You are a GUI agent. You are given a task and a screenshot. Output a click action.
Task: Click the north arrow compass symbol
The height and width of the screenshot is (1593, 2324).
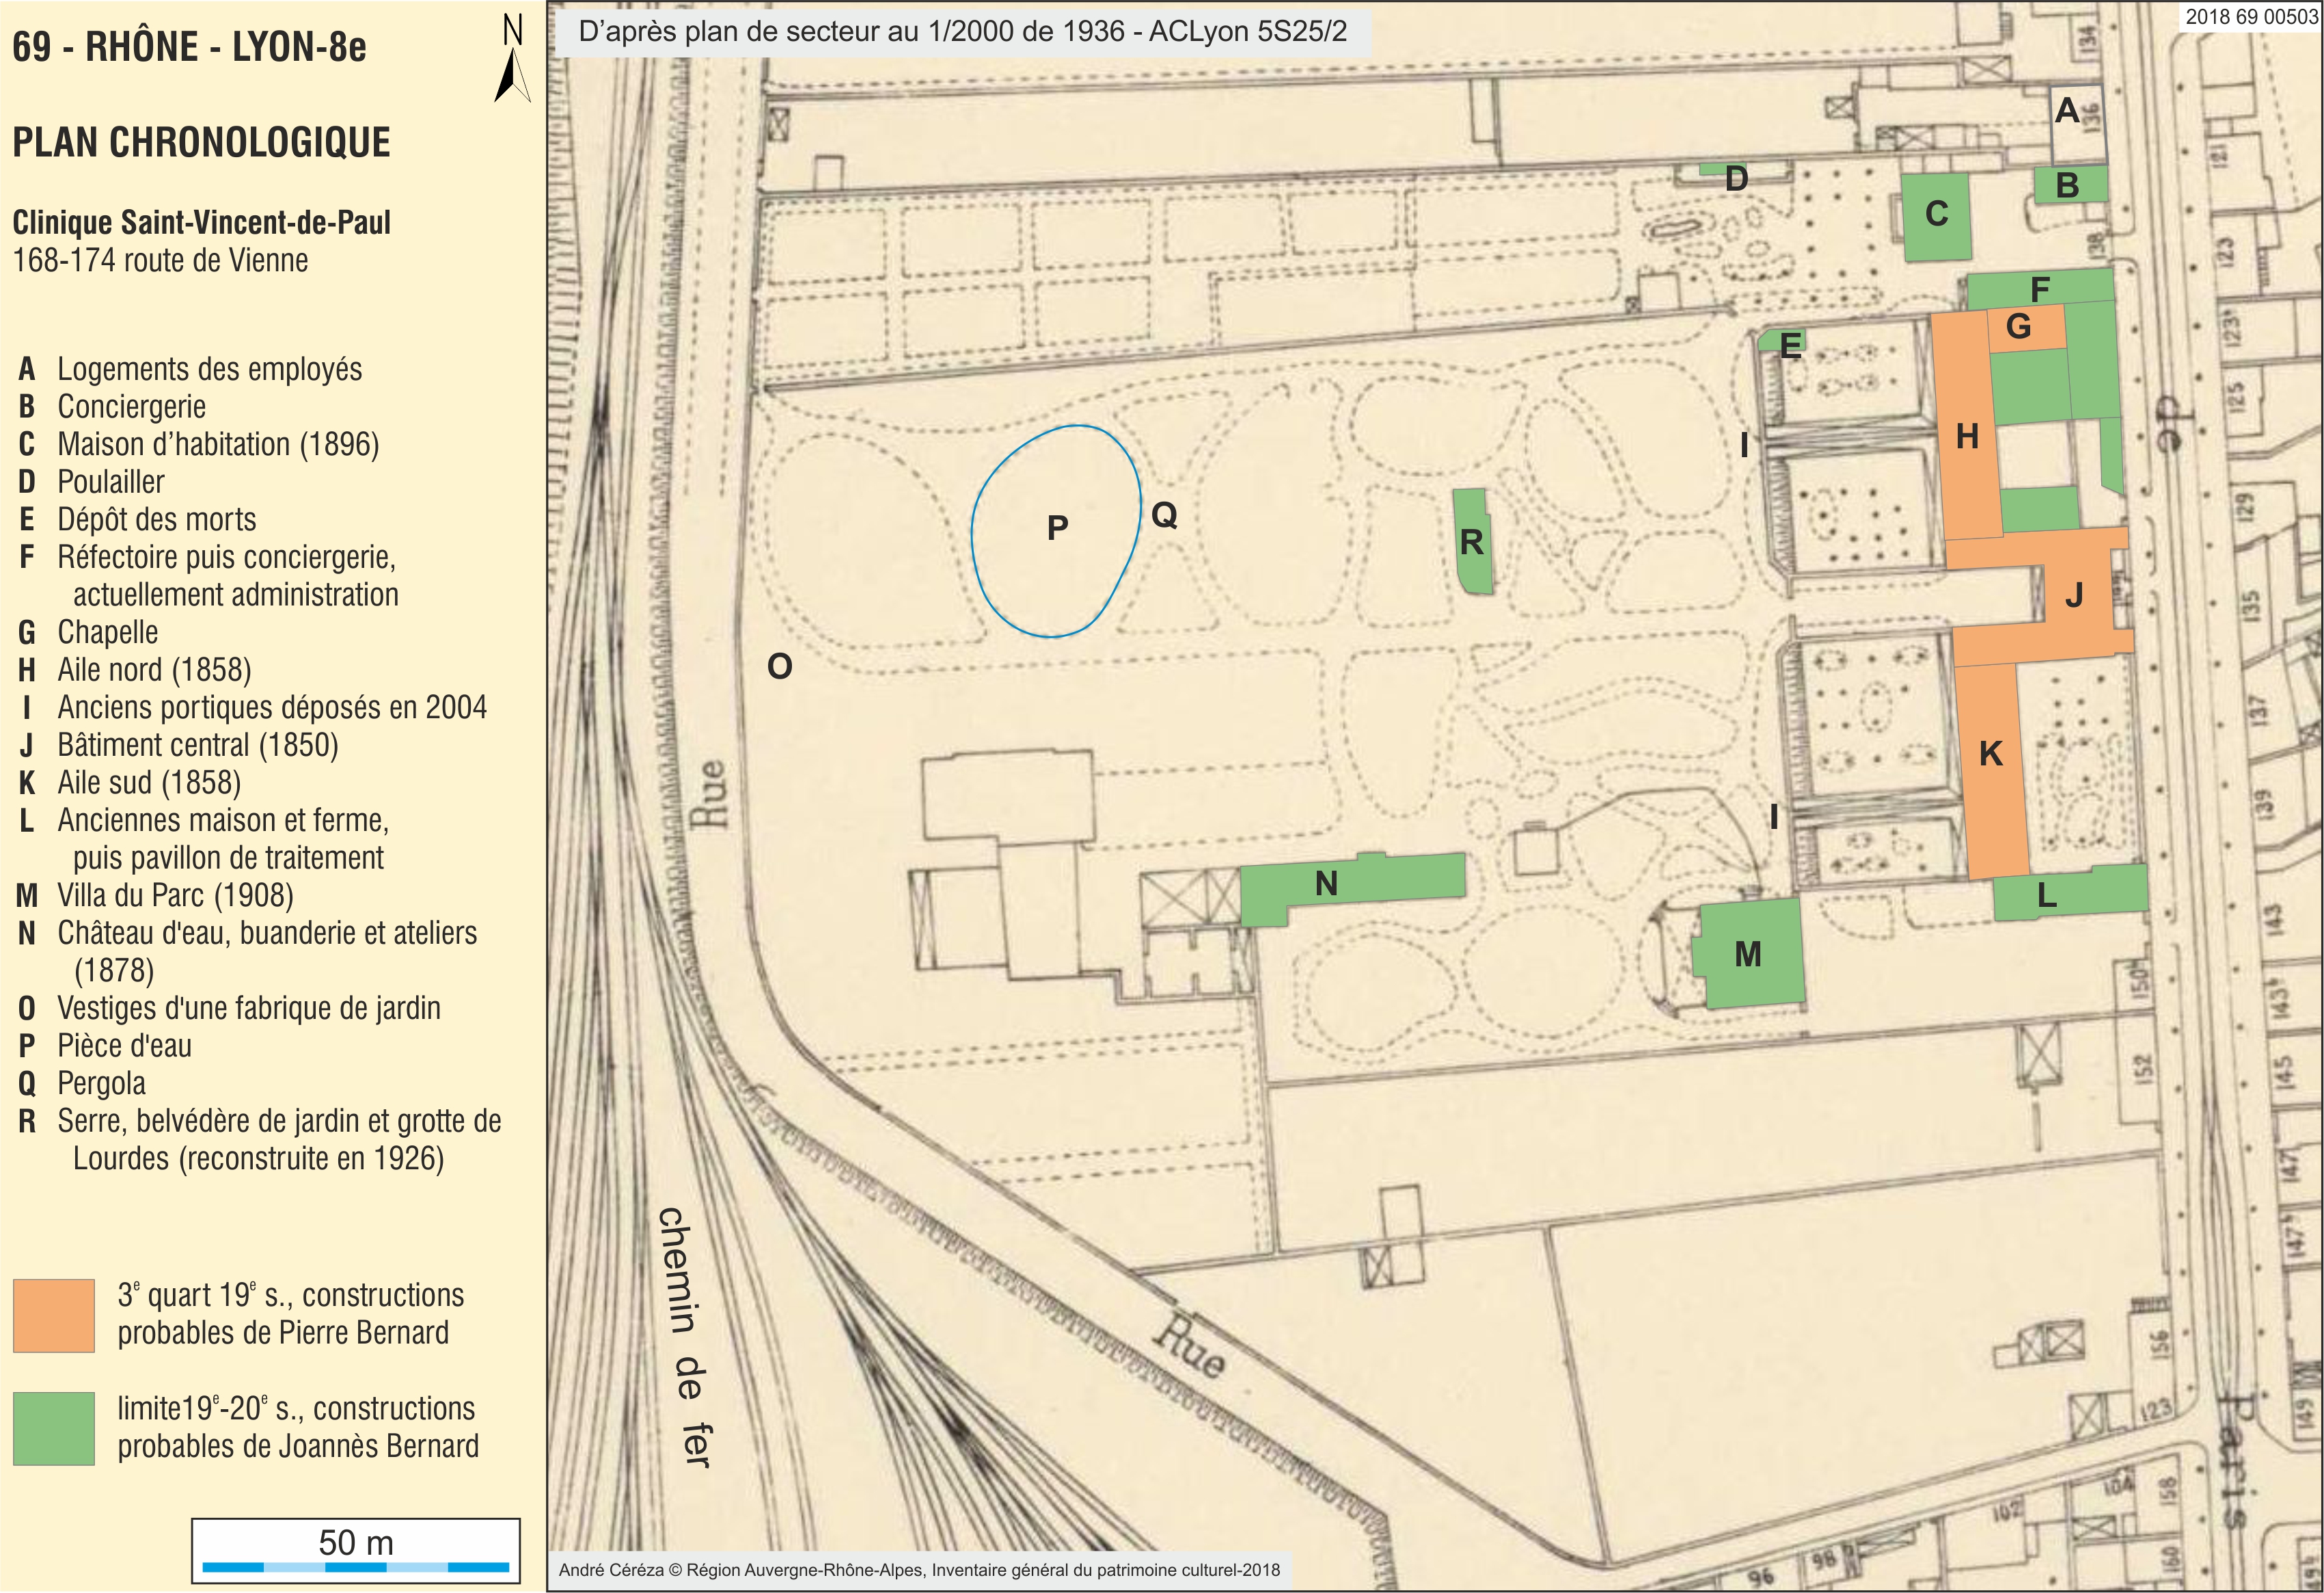(x=512, y=58)
